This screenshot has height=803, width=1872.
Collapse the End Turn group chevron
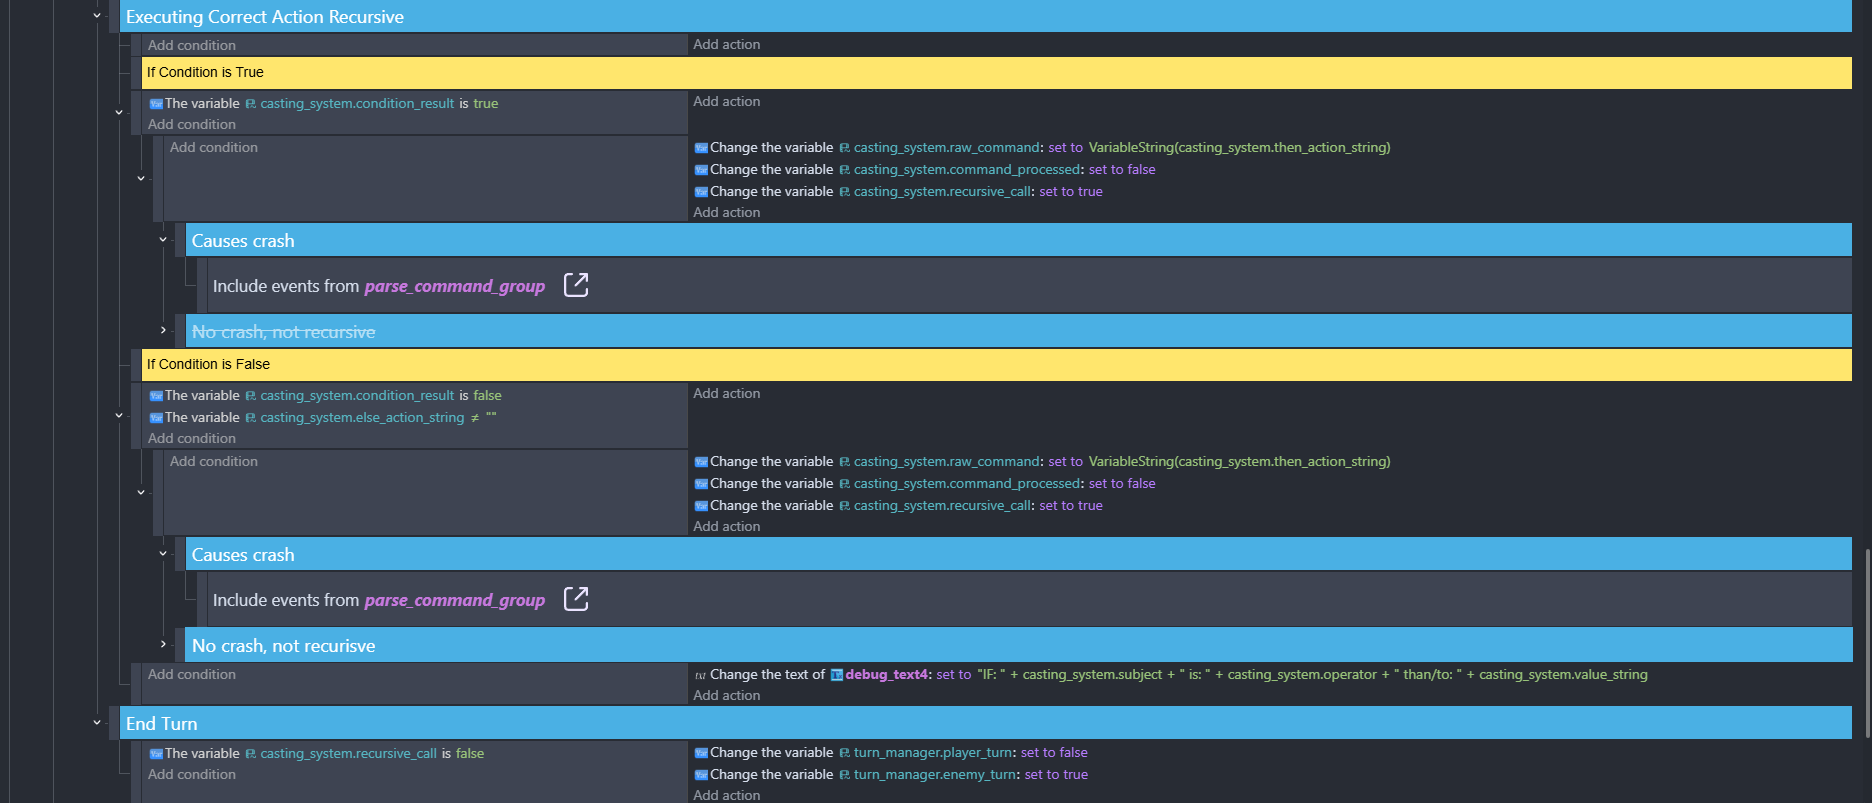pos(97,723)
